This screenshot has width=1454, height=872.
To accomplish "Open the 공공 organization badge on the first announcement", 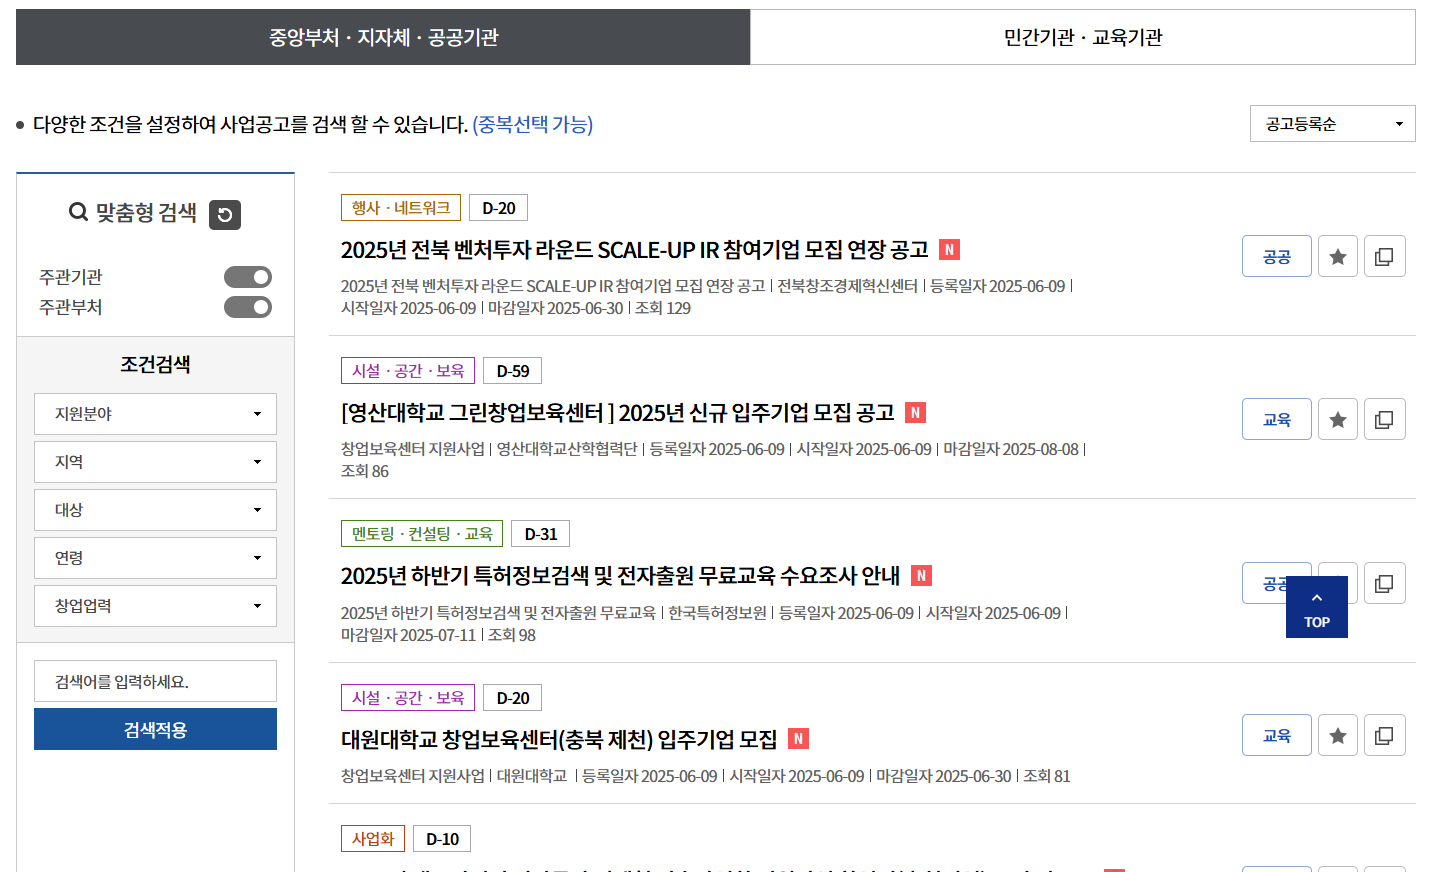I will coord(1276,256).
